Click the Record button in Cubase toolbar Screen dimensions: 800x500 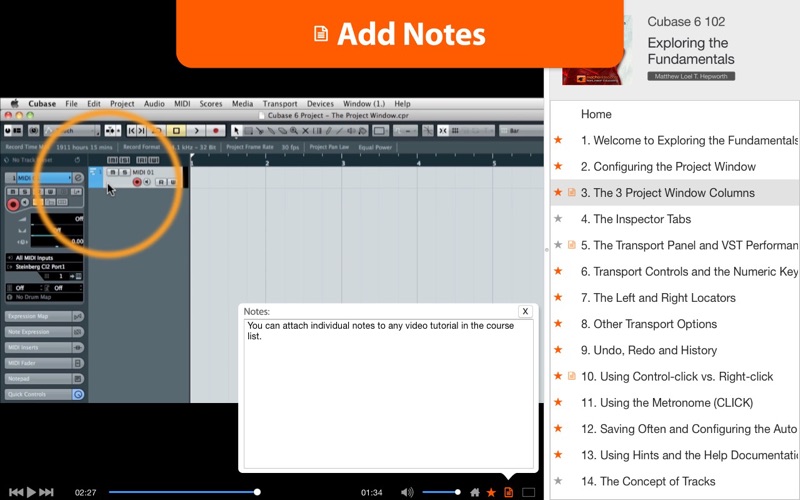[x=215, y=131]
